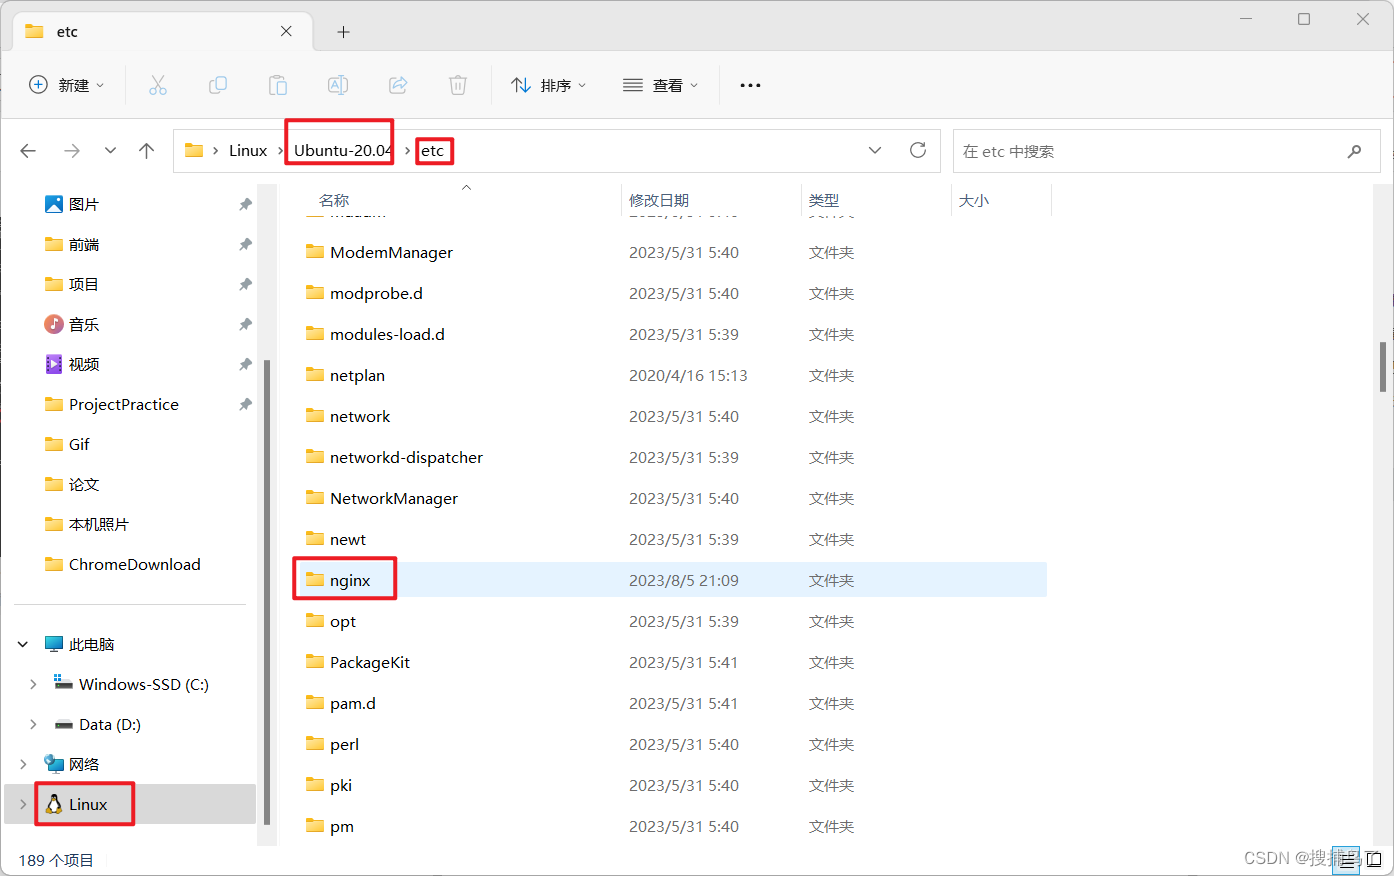Image resolution: width=1394 pixels, height=876 pixels.
Task: Click the file list vertical scrollbar thumb
Action: pyautogui.click(x=1383, y=367)
